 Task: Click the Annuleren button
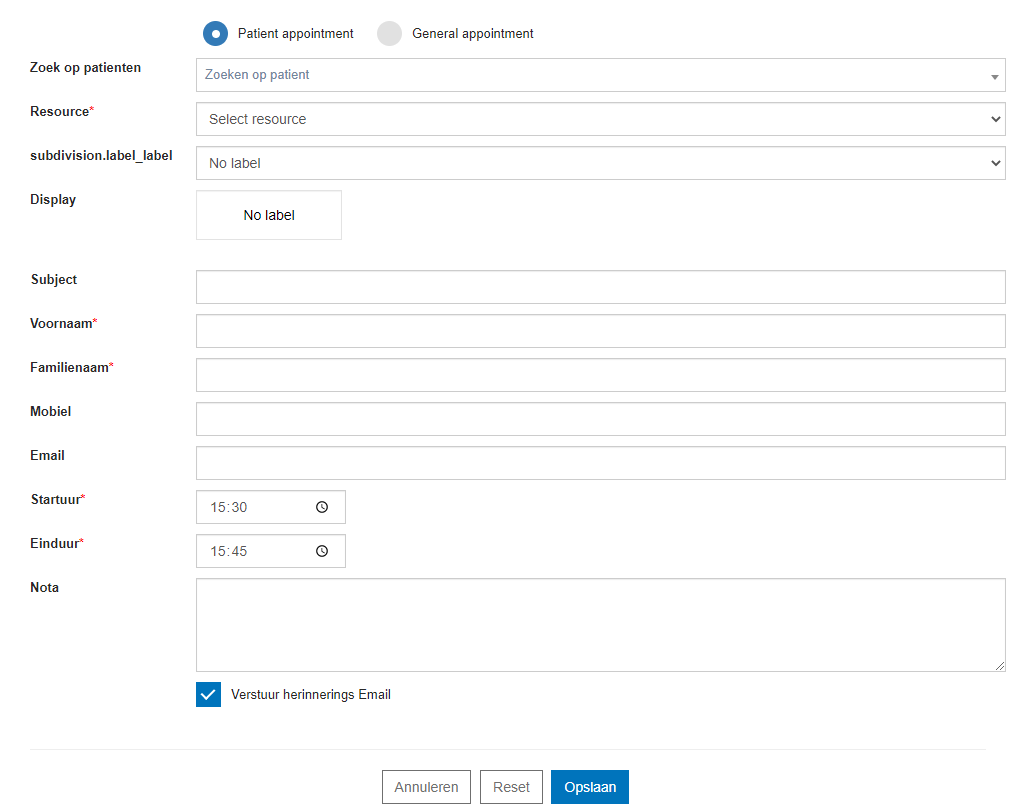coord(426,787)
